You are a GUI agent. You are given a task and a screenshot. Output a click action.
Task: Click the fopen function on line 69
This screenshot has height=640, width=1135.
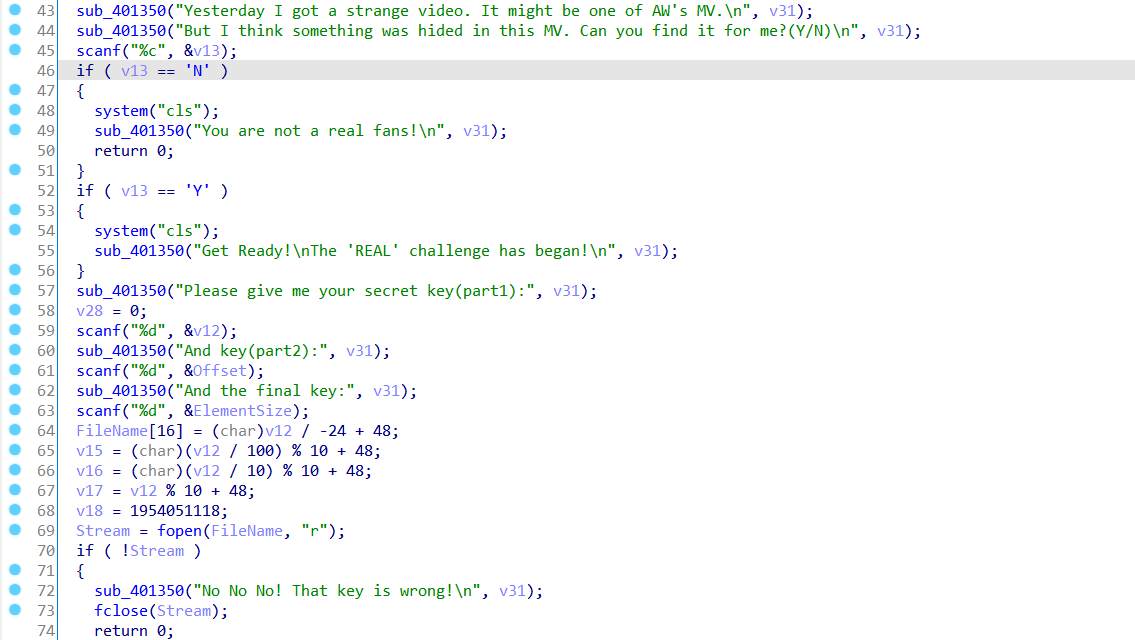click(x=180, y=531)
